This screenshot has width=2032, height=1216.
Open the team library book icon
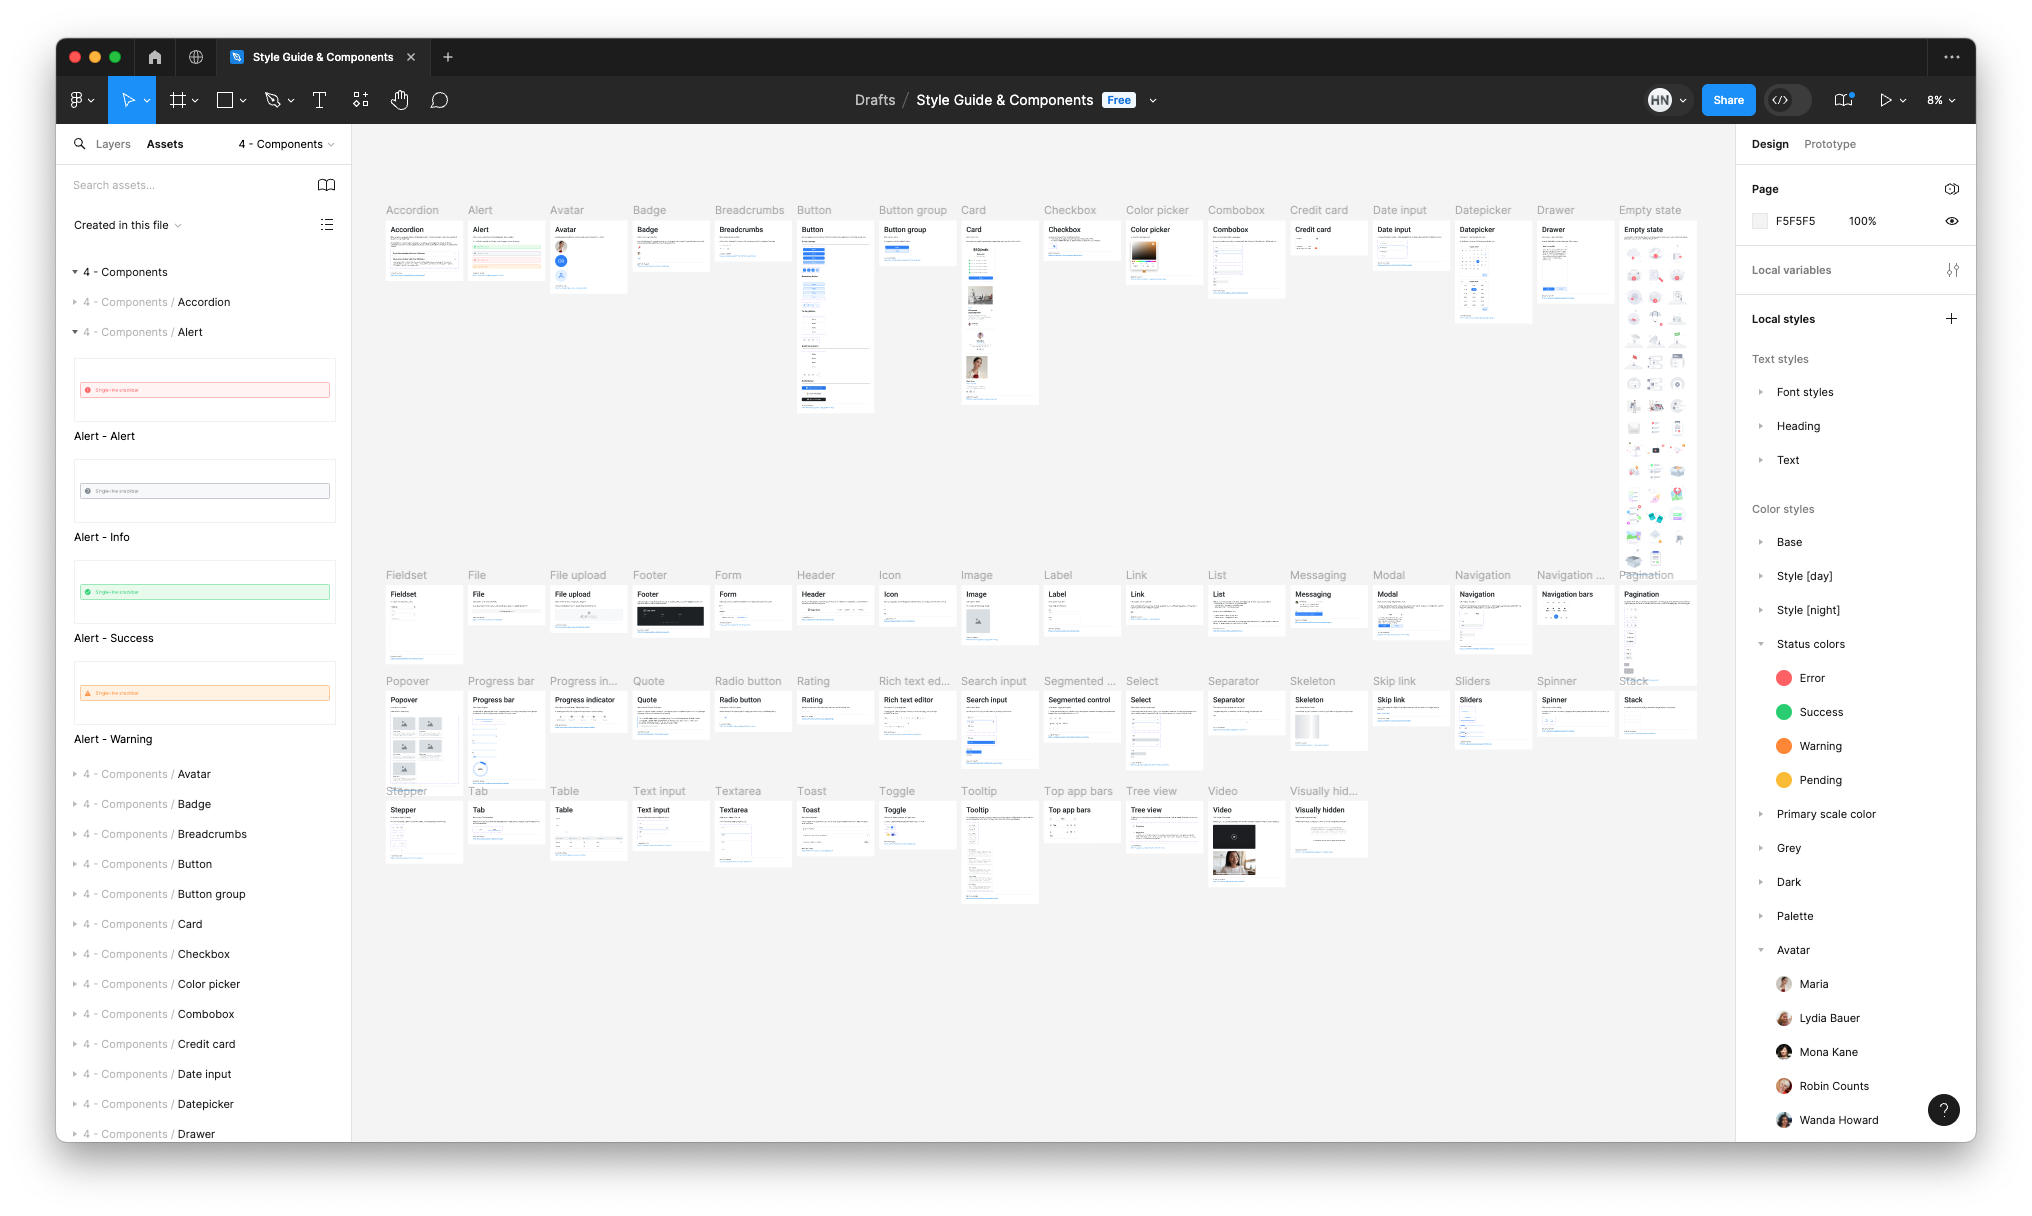pos(326,185)
